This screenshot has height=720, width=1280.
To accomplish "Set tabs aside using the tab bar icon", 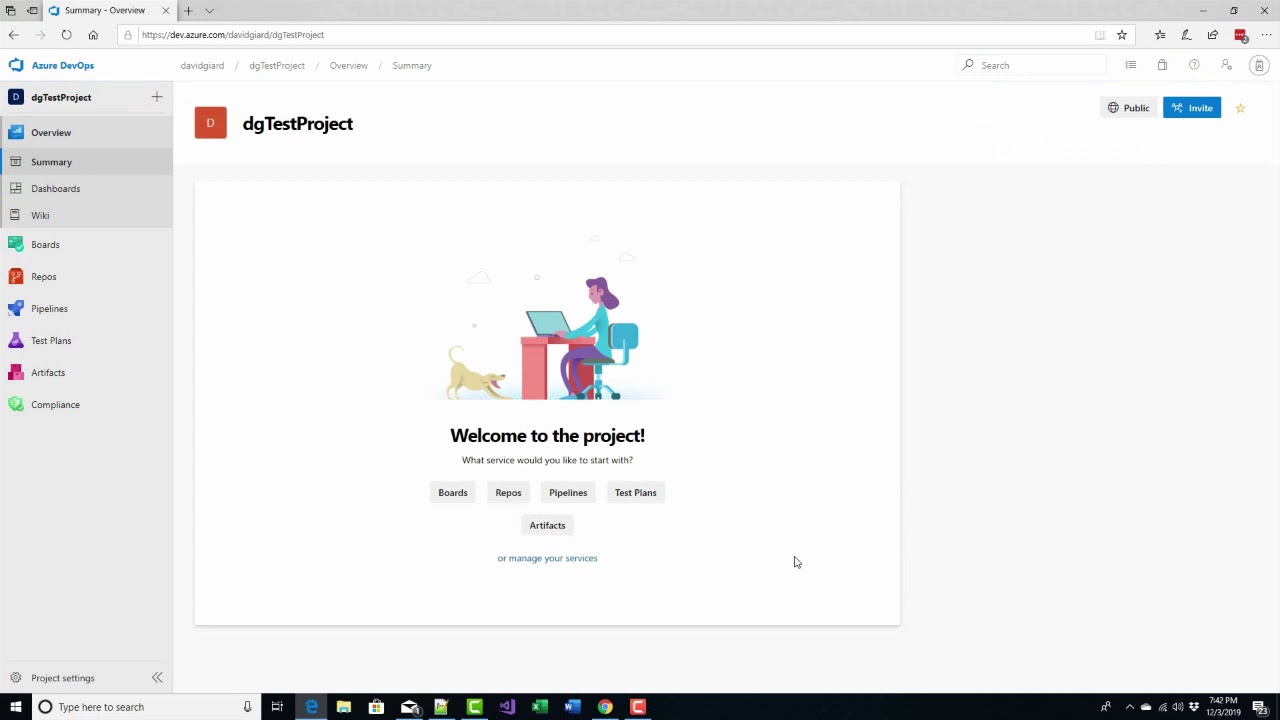I will coord(32,11).
